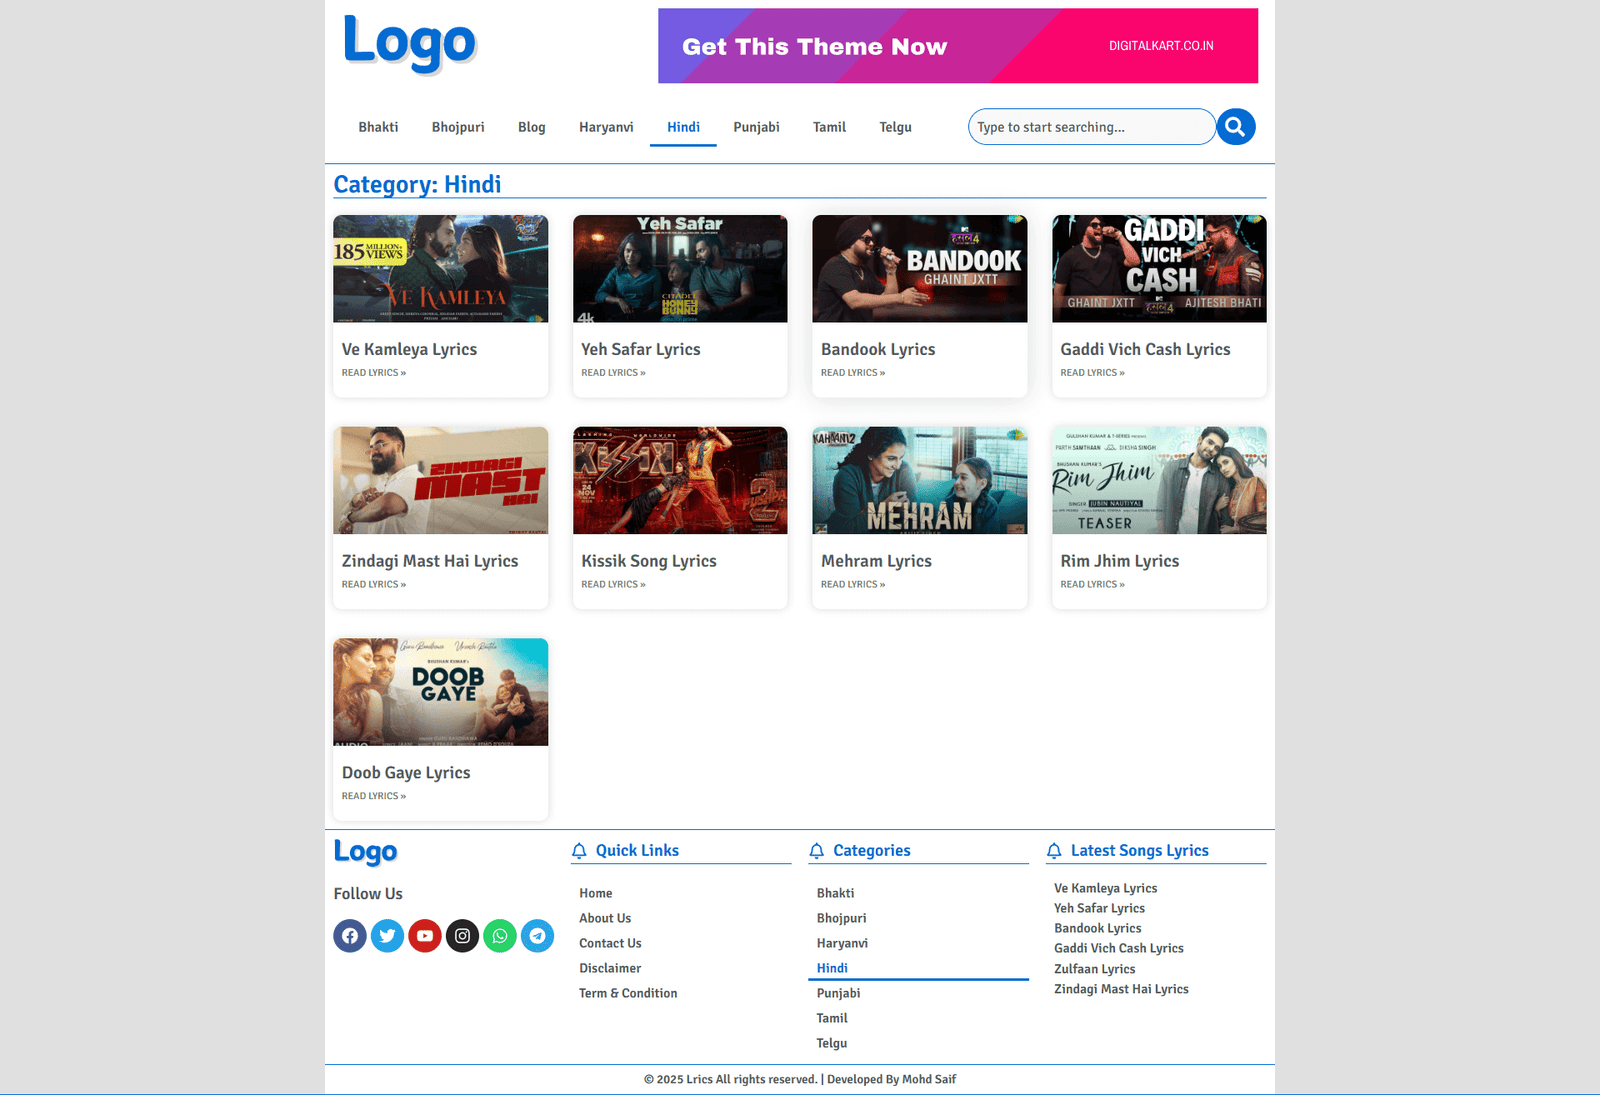This screenshot has width=1600, height=1095.
Task: Go to Bhojpuri category in top menu
Action: click(458, 127)
